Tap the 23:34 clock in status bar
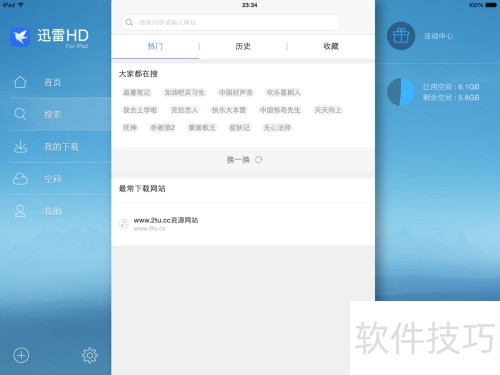 click(250, 5)
